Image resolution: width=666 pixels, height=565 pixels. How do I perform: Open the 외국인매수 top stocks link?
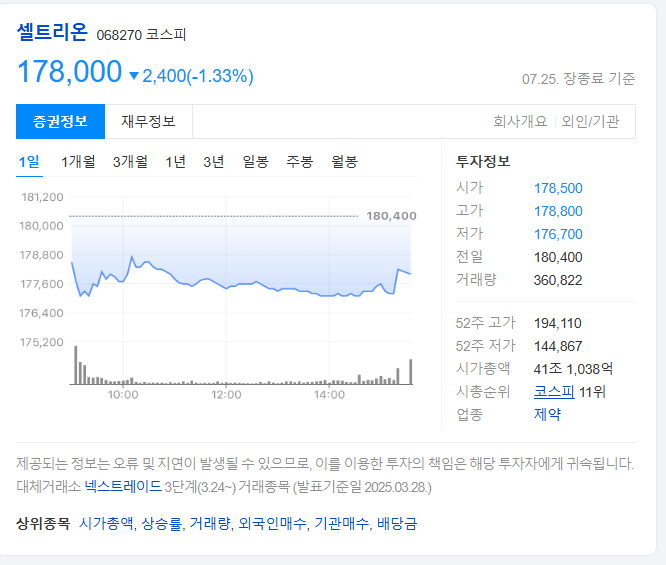point(272,523)
